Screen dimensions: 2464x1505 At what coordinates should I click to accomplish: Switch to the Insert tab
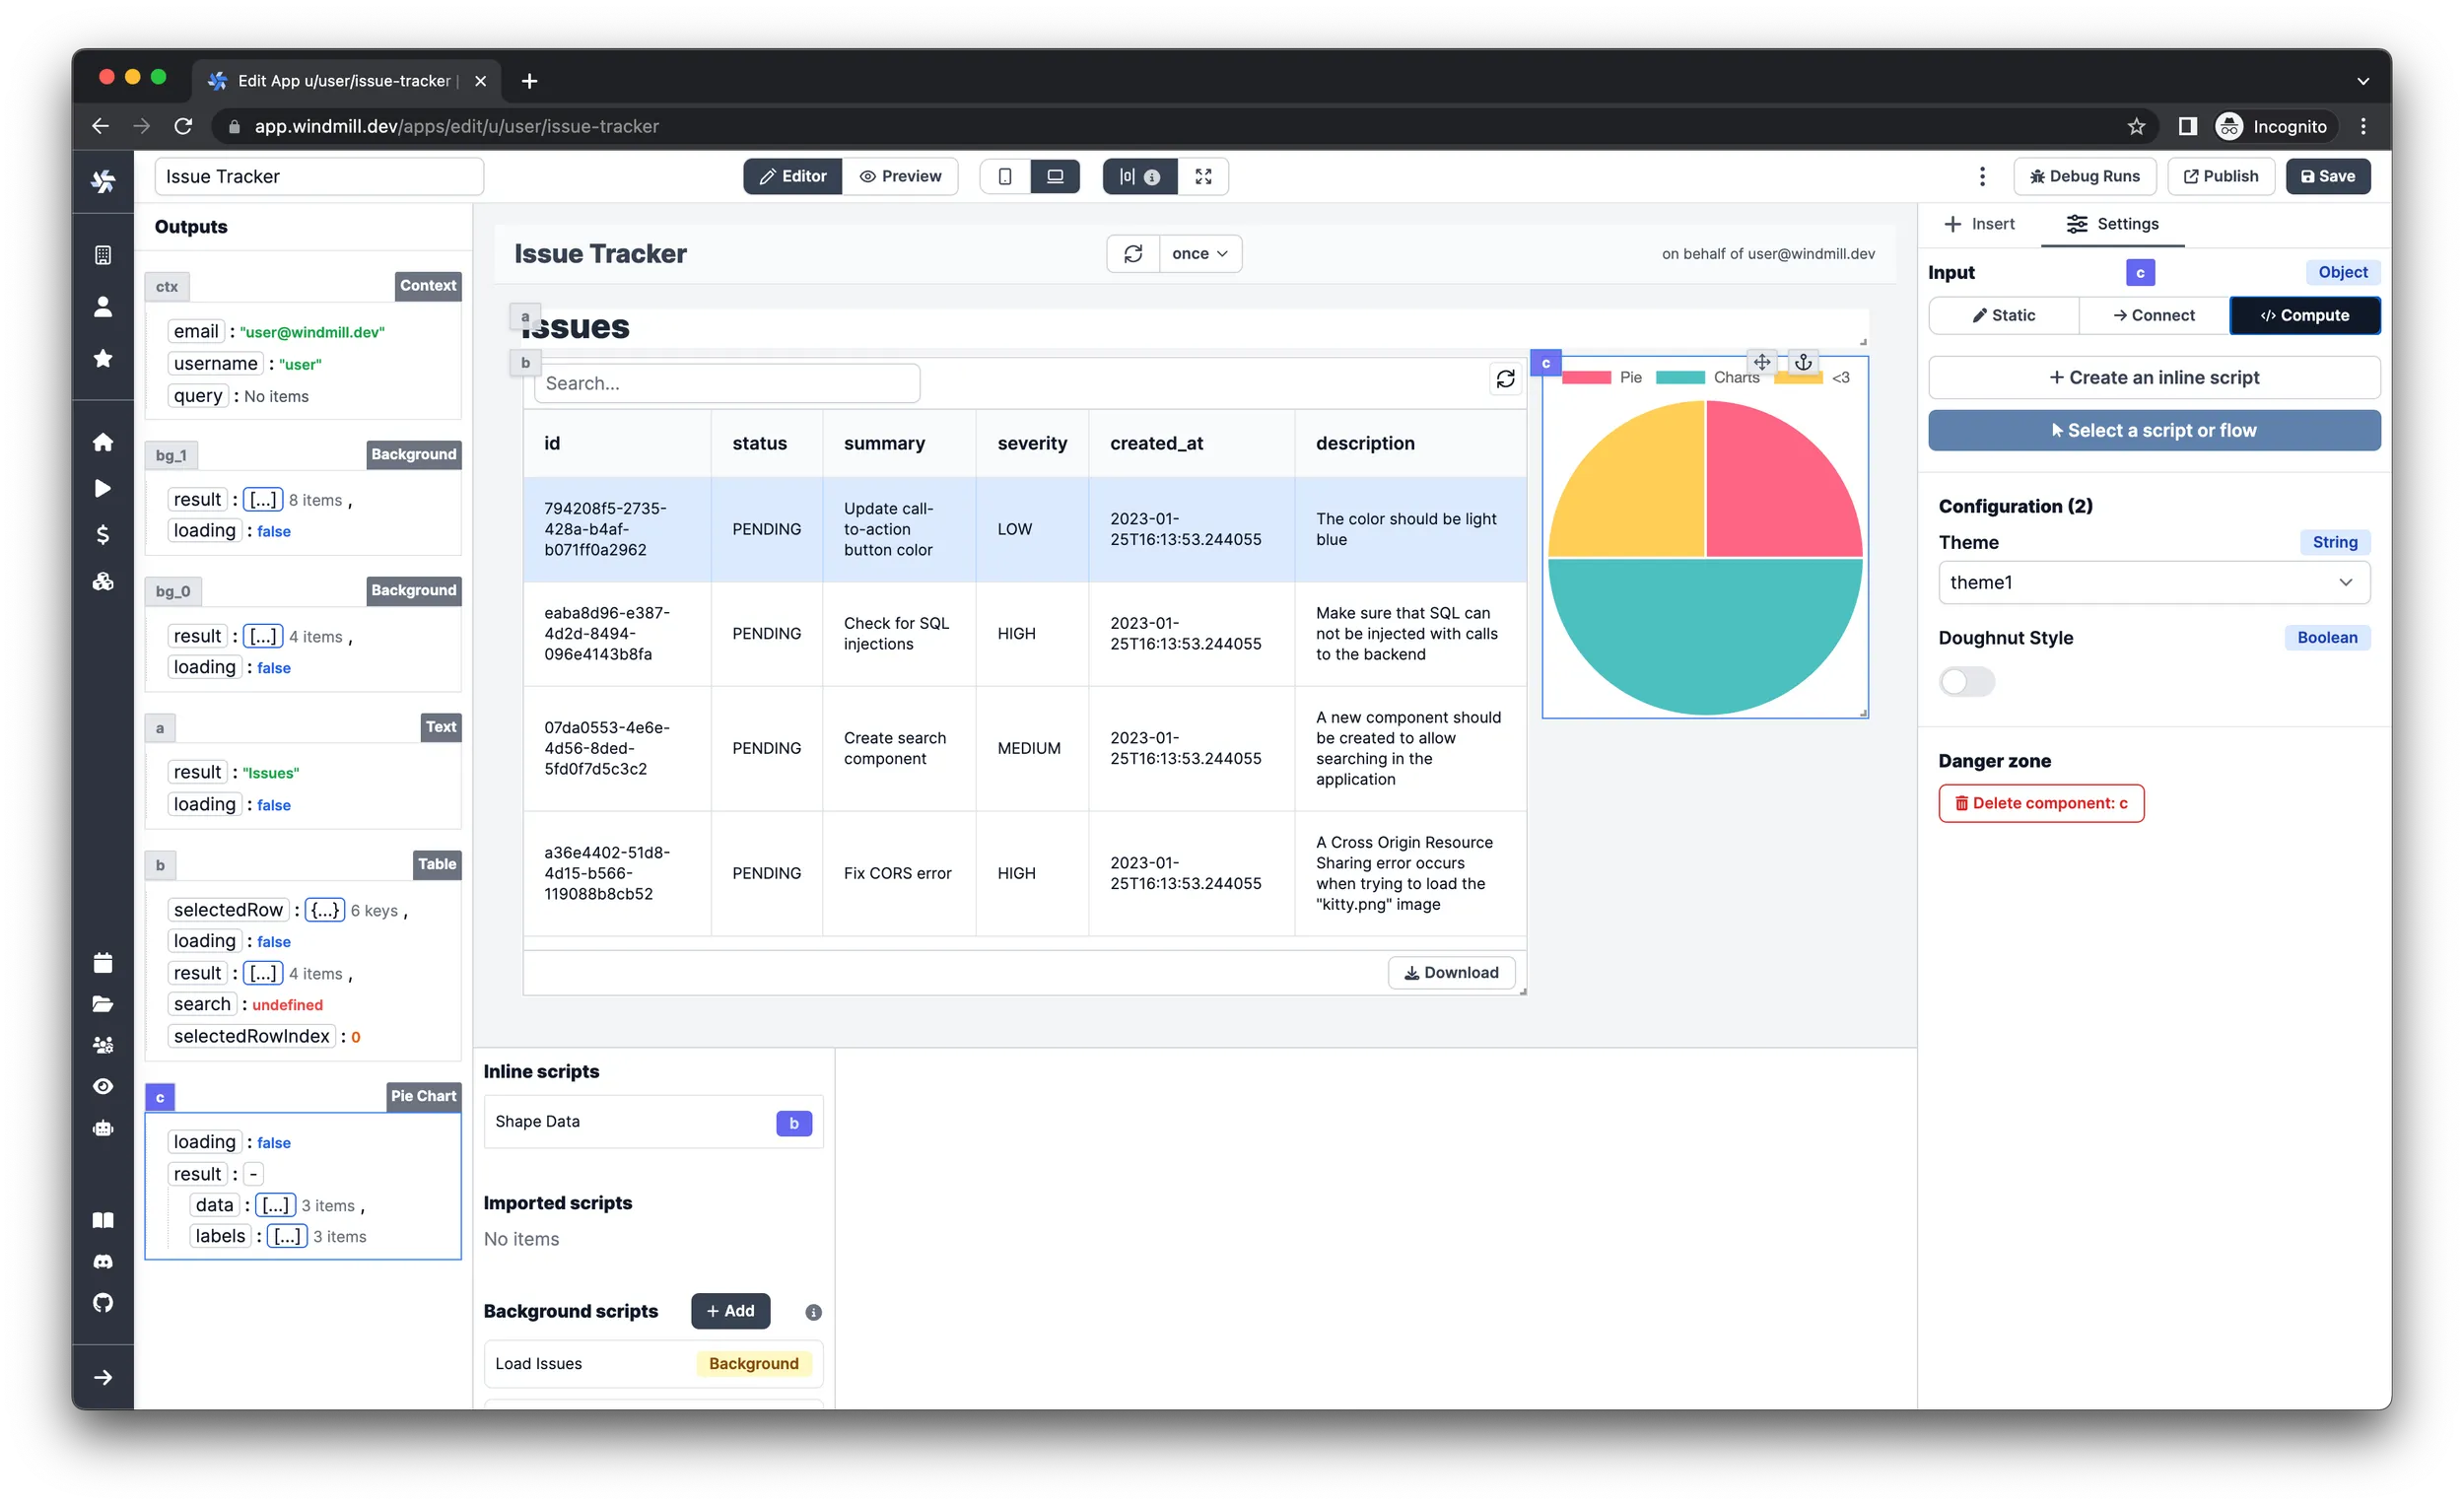click(x=1979, y=224)
